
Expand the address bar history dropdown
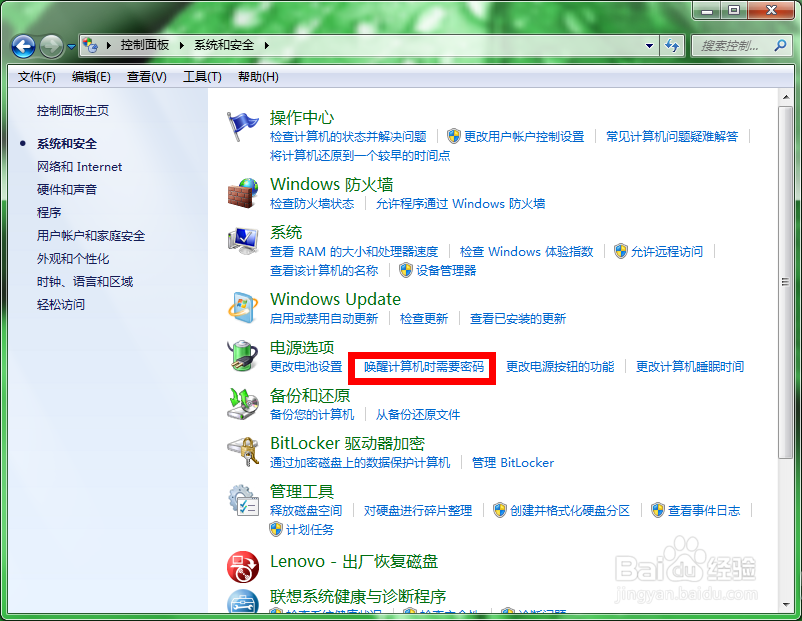click(649, 46)
